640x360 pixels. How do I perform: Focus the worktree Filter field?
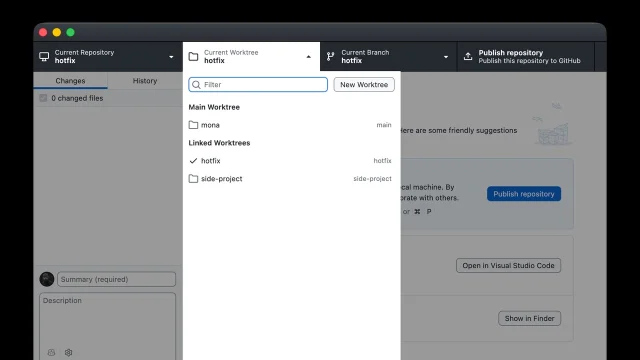[x=258, y=84]
